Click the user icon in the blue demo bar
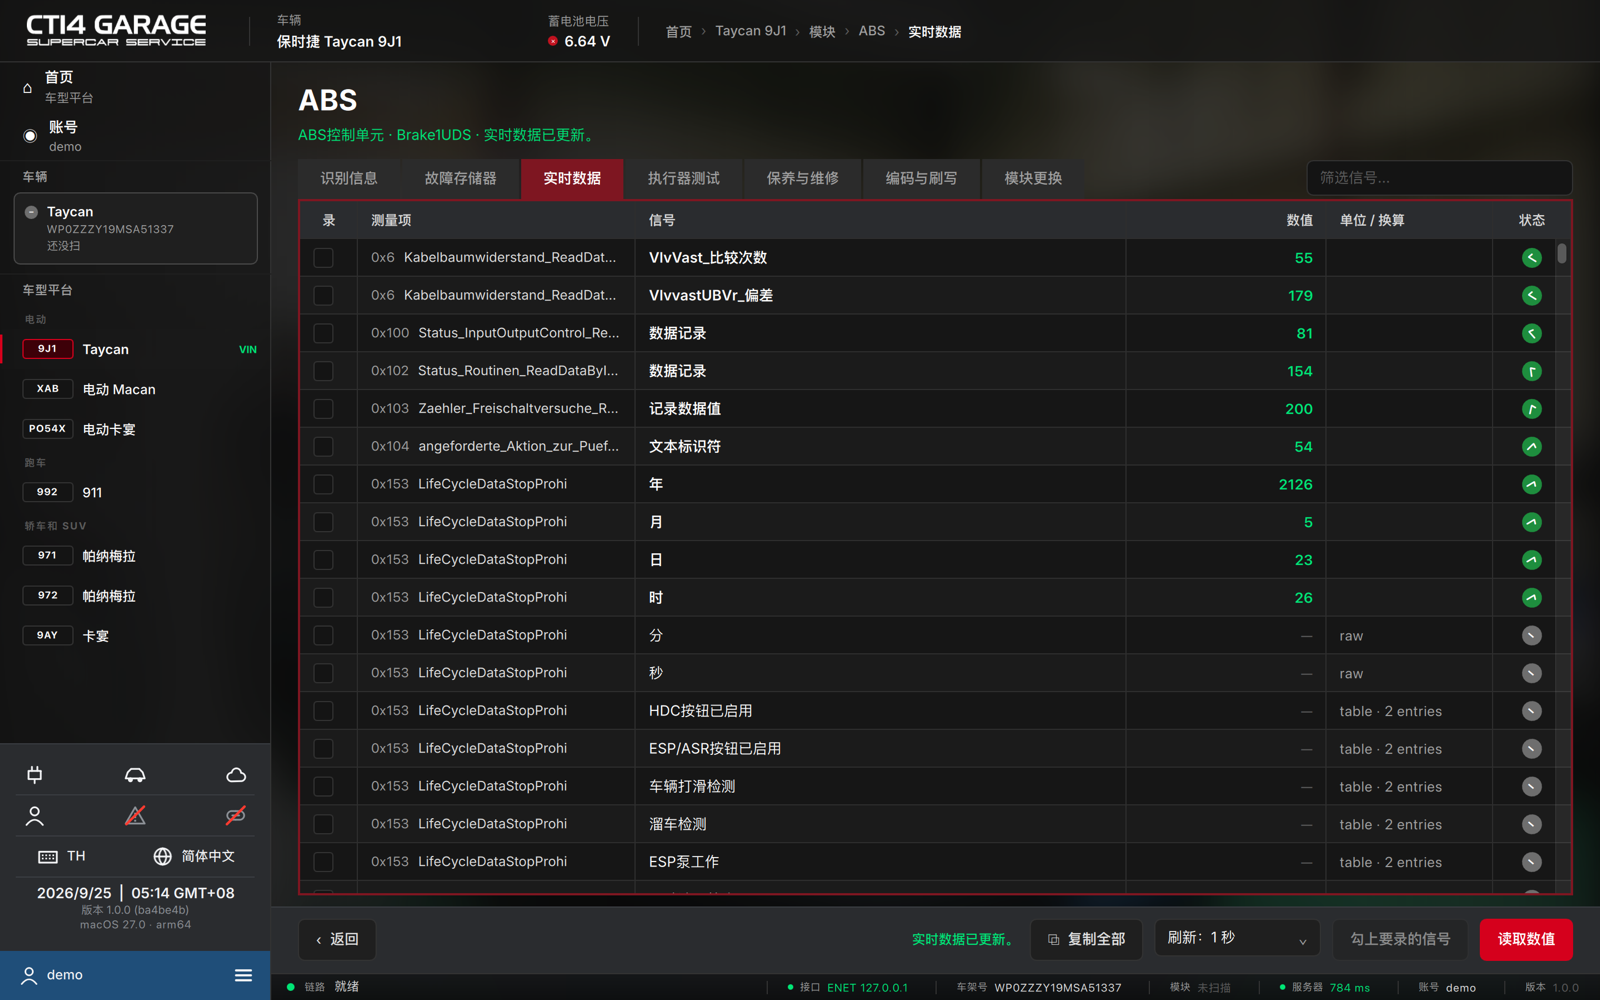1600x1000 pixels. point(29,975)
